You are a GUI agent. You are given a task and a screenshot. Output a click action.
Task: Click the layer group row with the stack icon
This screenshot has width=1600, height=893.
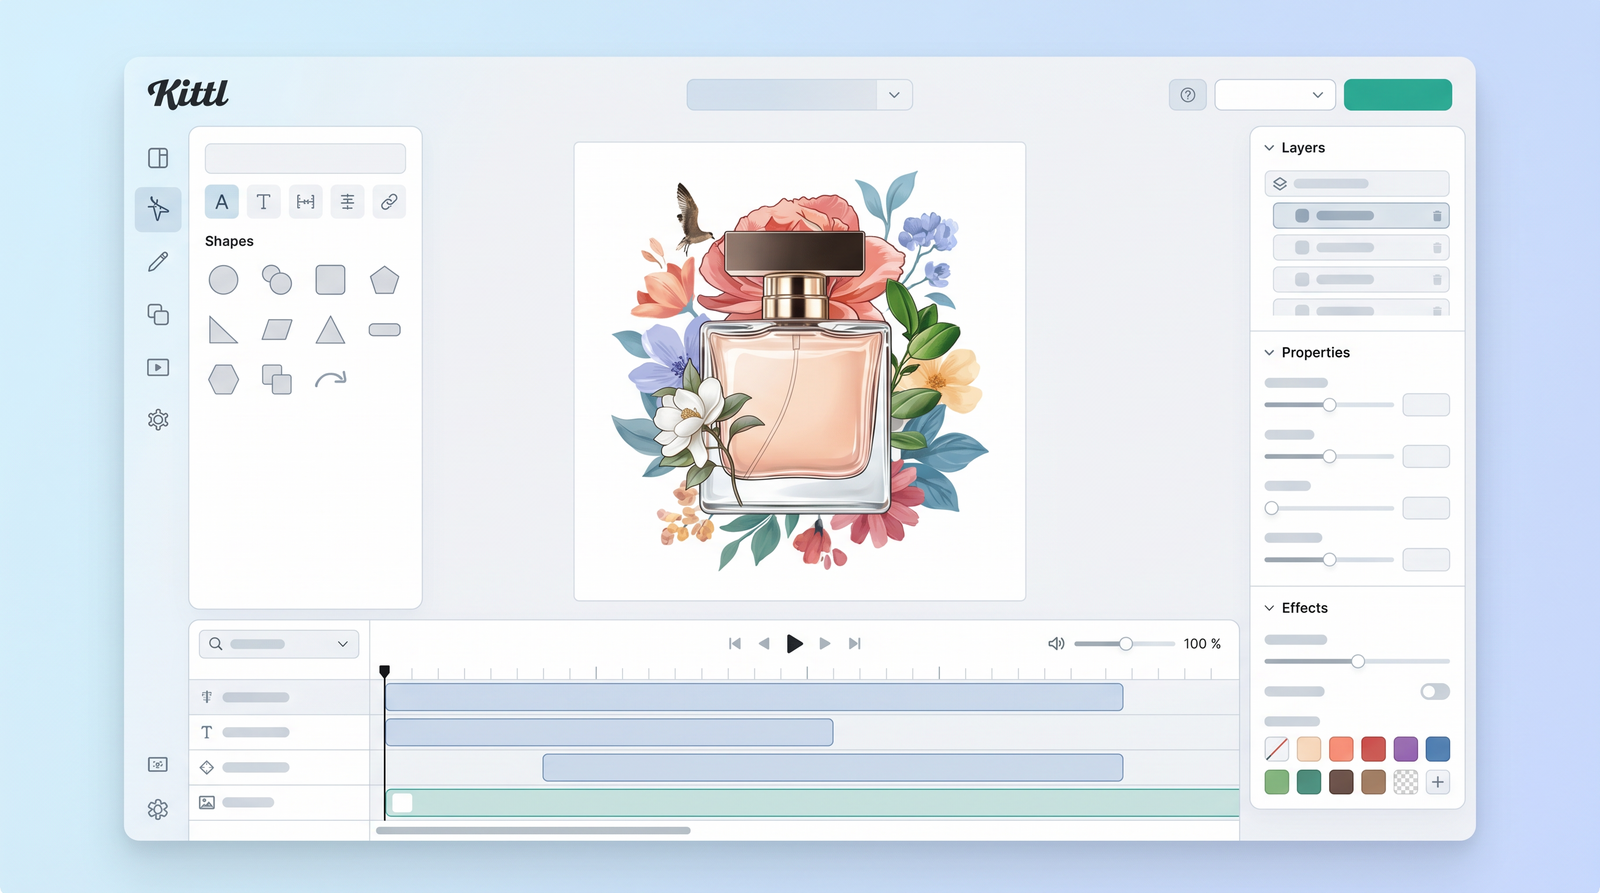pyautogui.click(x=1357, y=184)
